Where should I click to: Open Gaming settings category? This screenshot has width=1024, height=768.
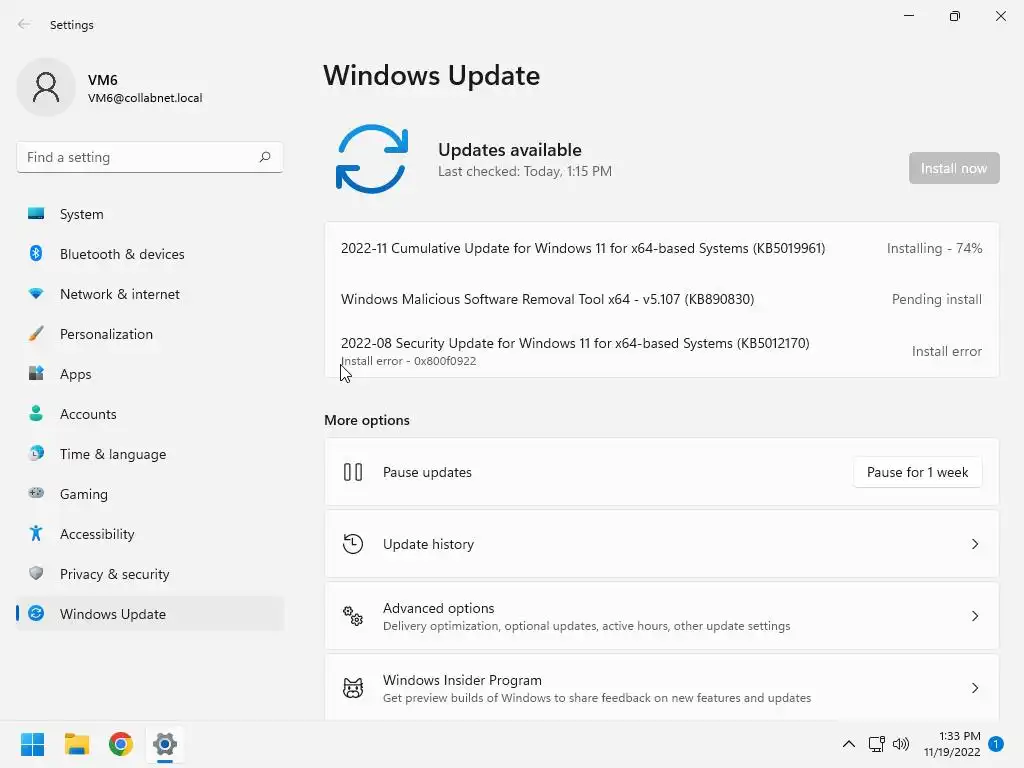click(150, 494)
